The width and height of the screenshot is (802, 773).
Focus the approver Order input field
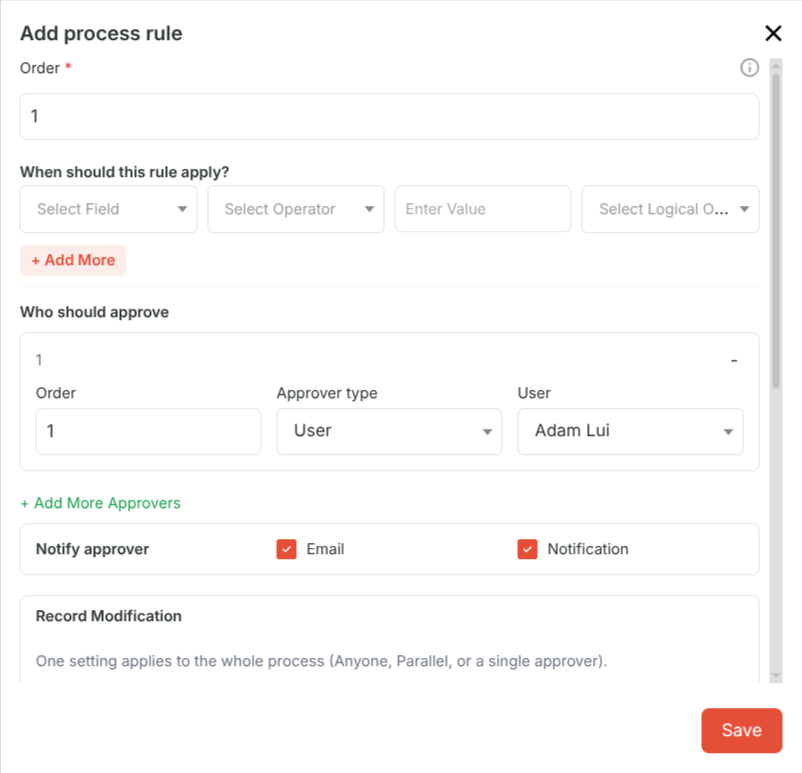pos(148,431)
